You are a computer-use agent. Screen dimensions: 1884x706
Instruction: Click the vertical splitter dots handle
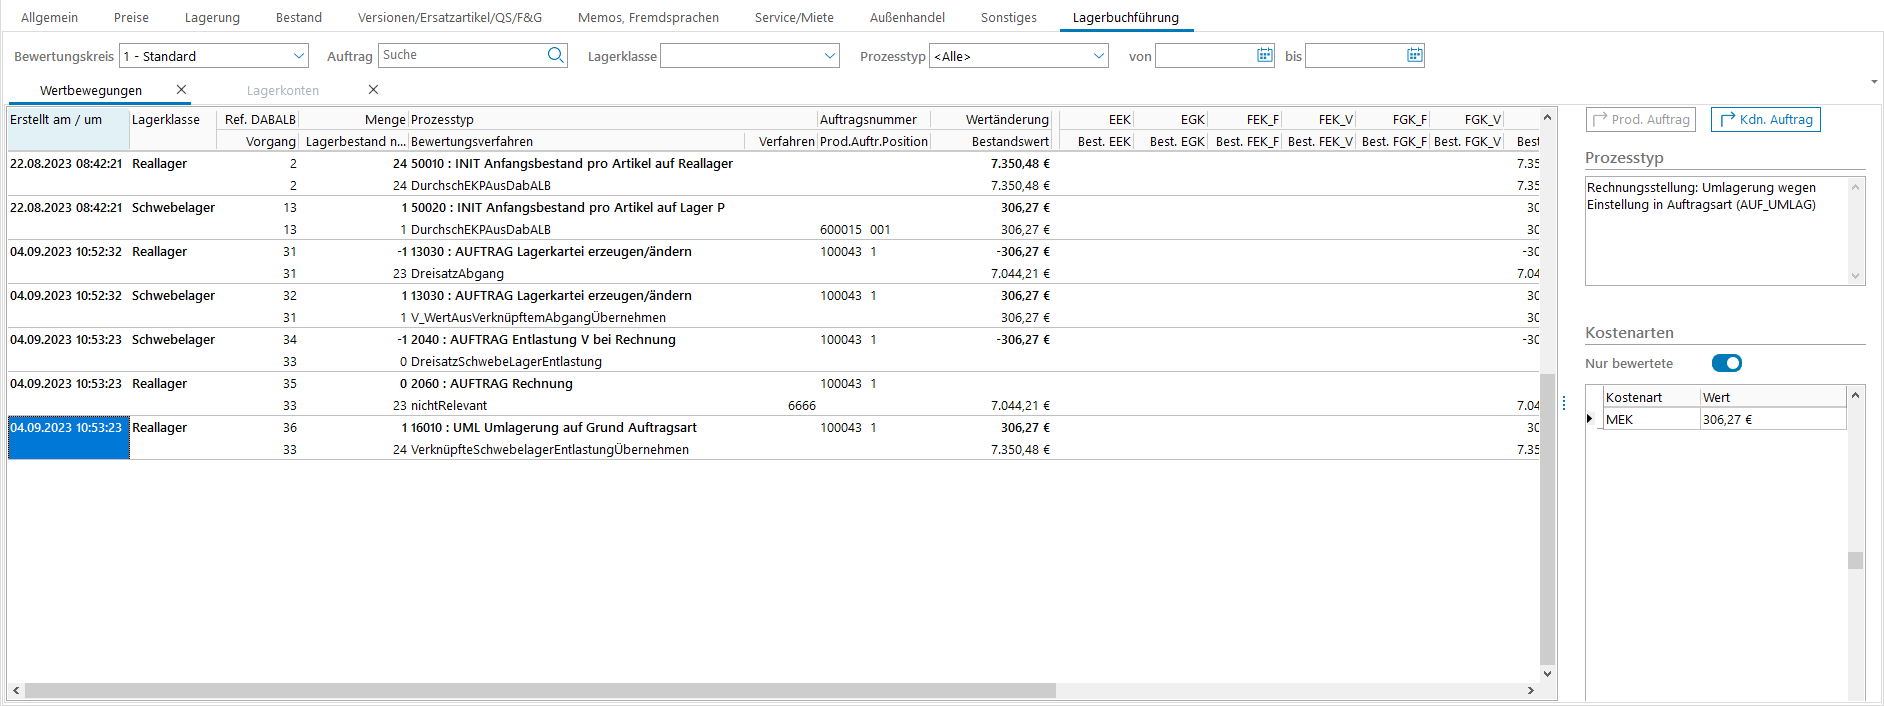pyautogui.click(x=1564, y=403)
